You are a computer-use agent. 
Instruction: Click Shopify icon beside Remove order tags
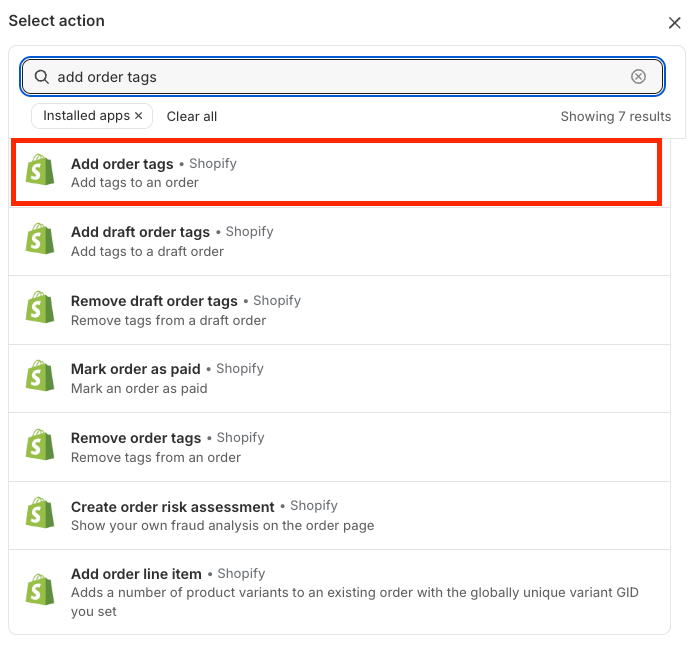coord(40,444)
